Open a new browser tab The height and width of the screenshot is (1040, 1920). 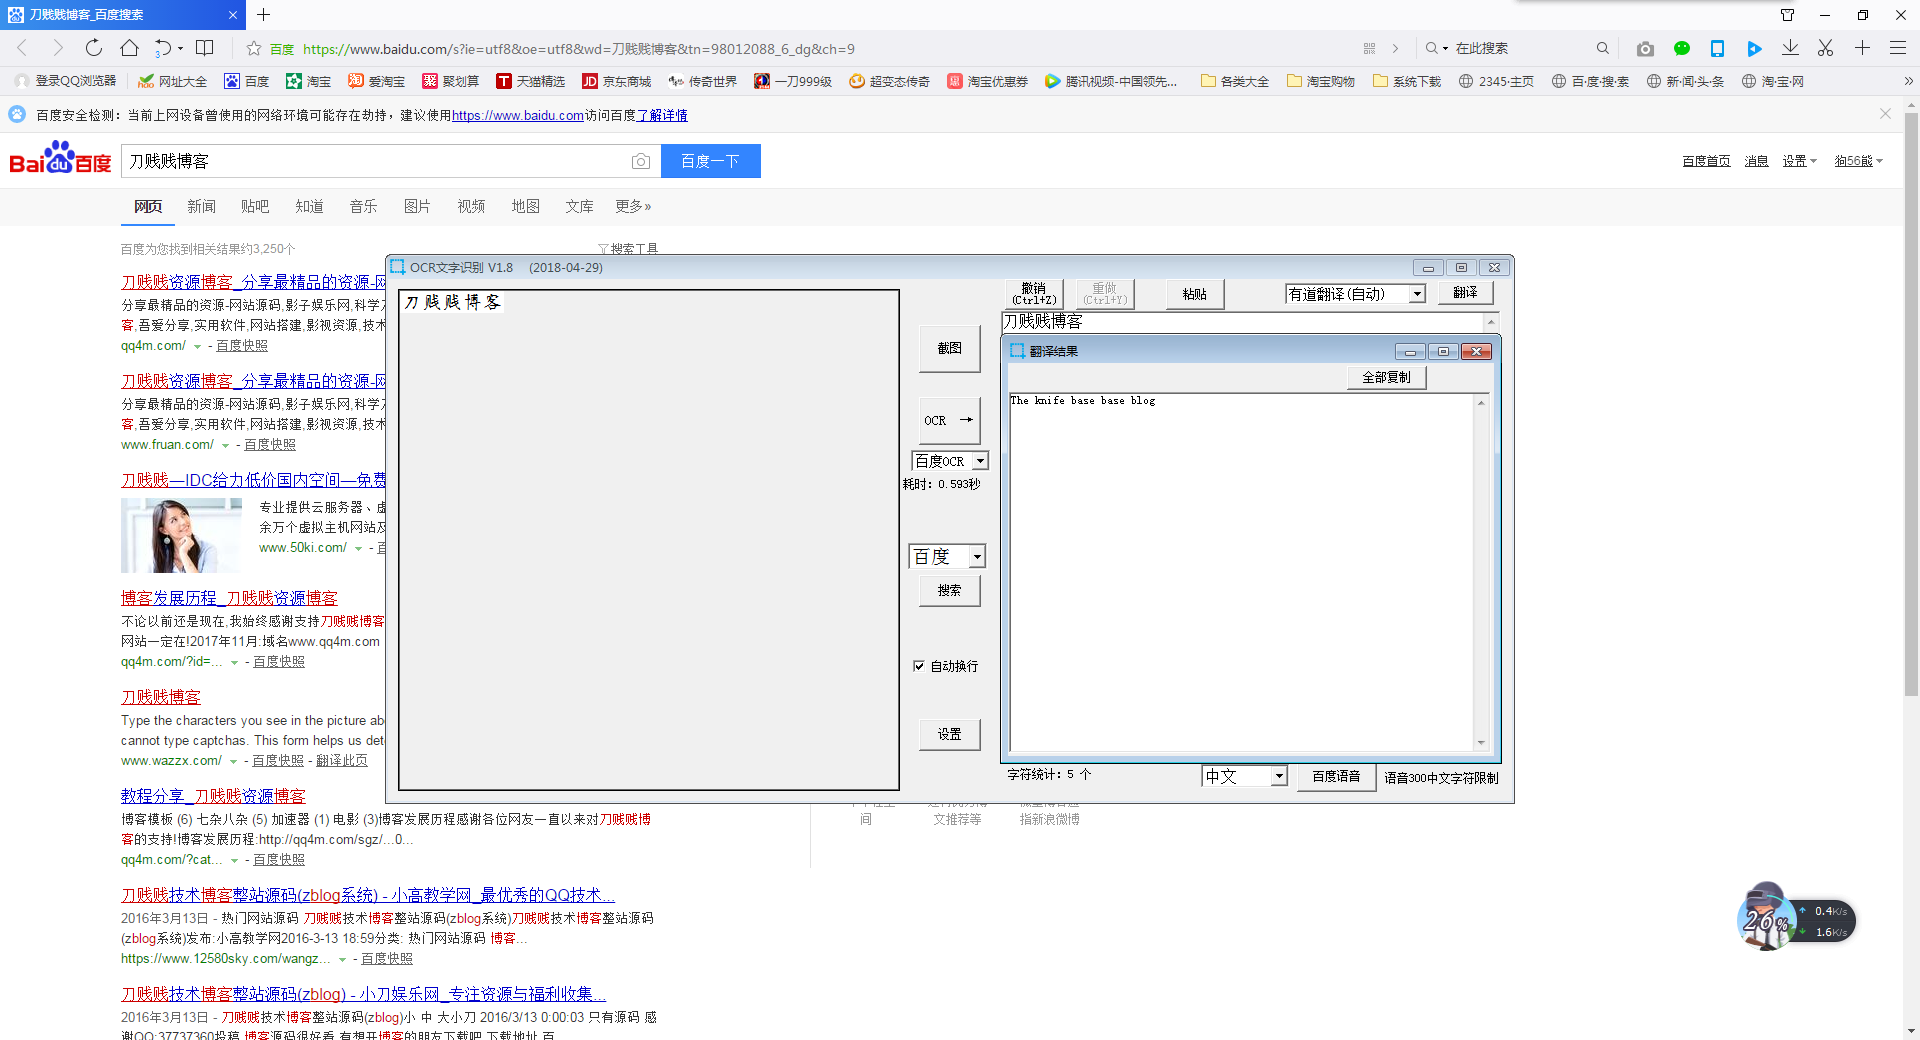(x=263, y=14)
